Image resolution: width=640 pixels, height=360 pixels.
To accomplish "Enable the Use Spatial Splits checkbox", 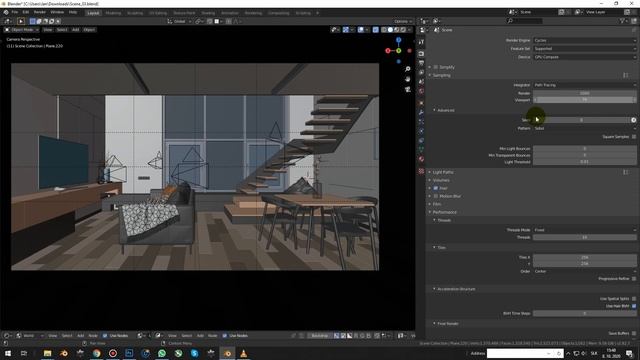I will point(634,299).
